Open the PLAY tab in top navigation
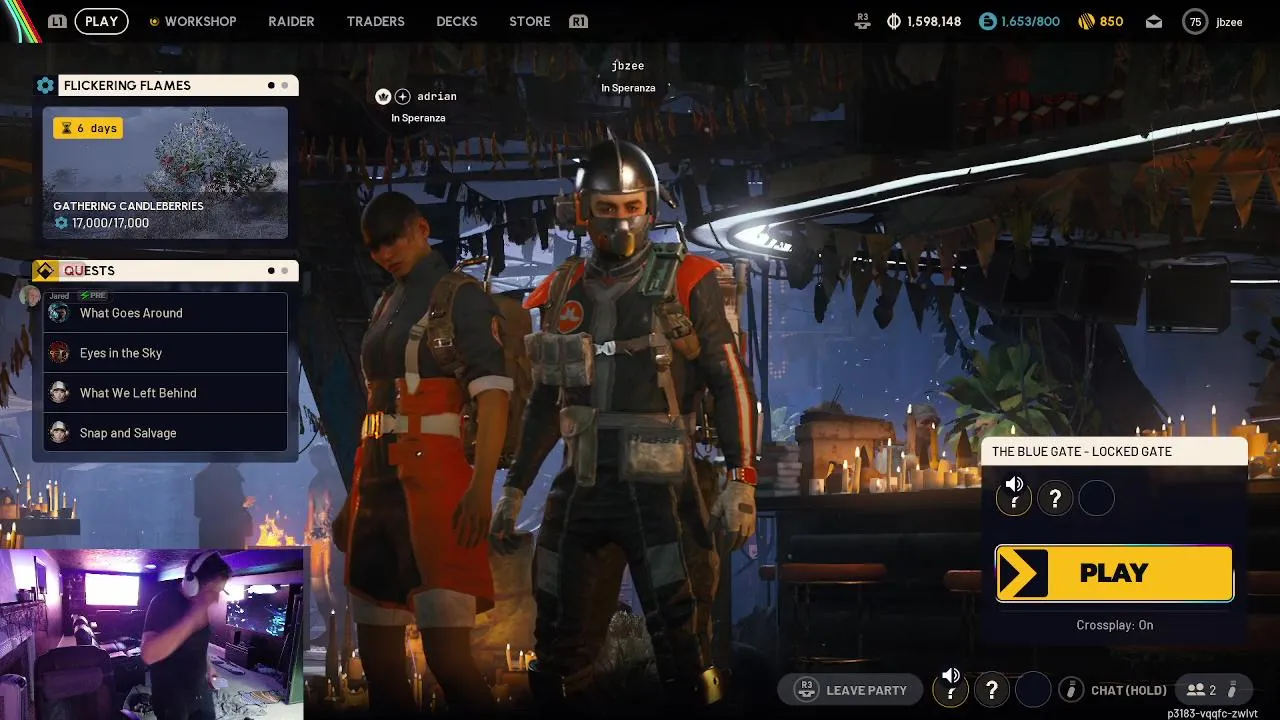Image resolution: width=1280 pixels, height=720 pixels. (101, 21)
